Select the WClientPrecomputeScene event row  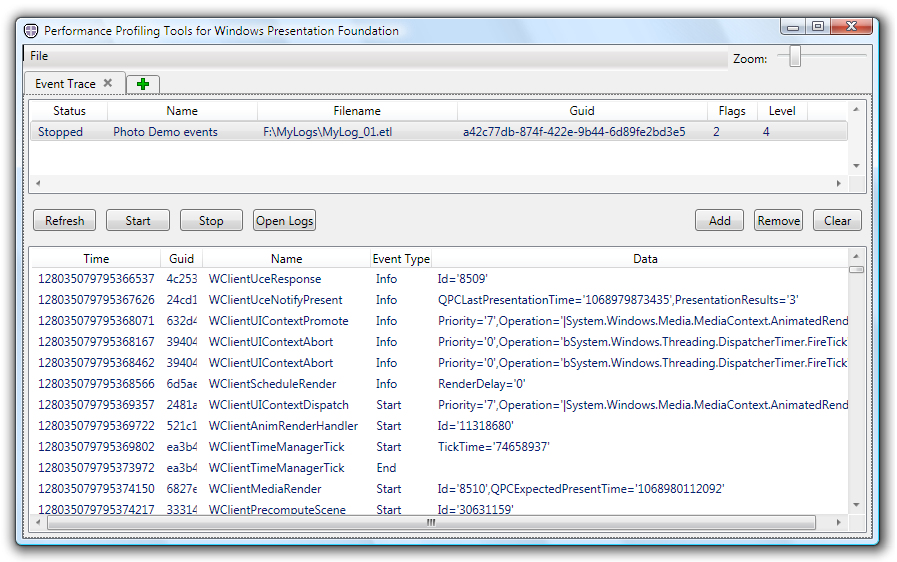tap(439, 508)
